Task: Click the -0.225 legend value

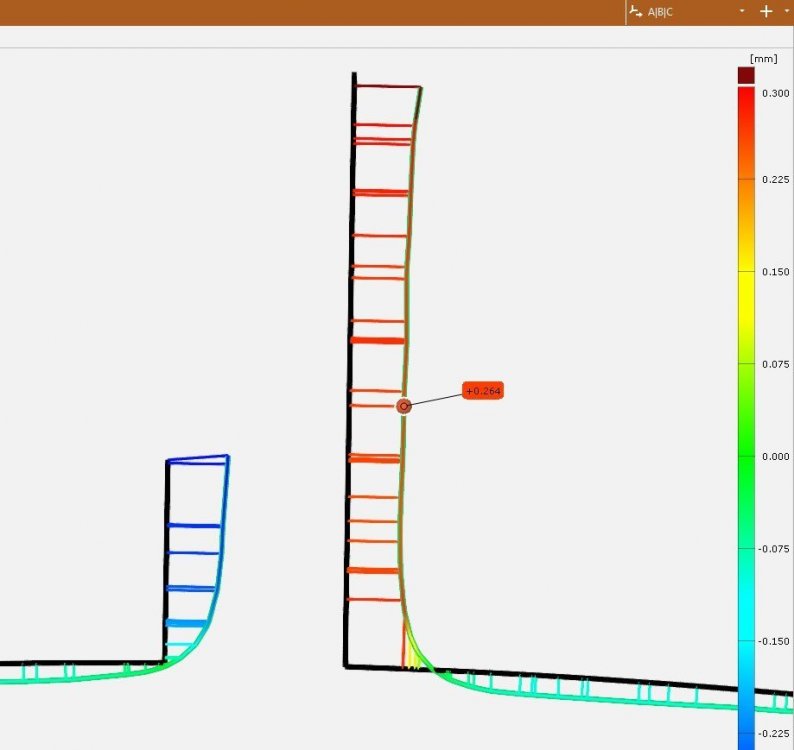Action: [x=775, y=733]
